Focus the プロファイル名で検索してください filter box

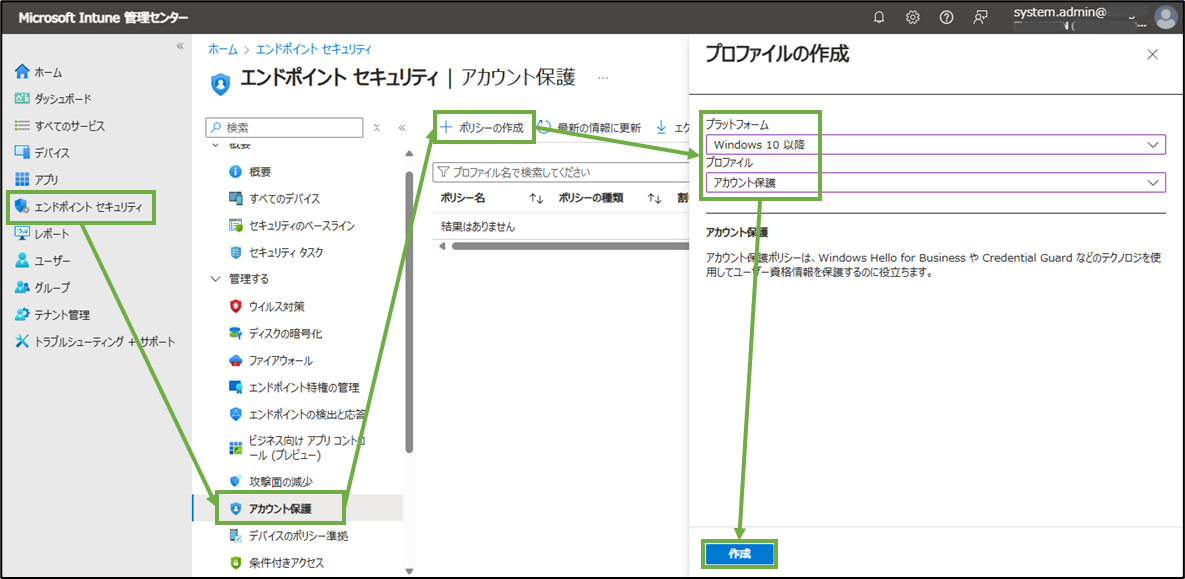559,173
